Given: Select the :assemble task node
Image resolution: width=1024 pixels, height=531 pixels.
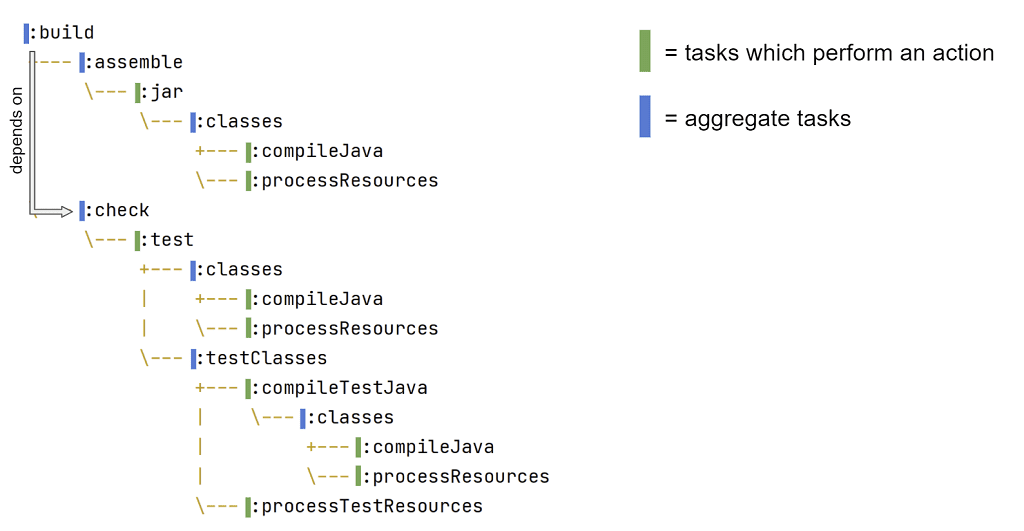Looking at the screenshot, I should (138, 63).
